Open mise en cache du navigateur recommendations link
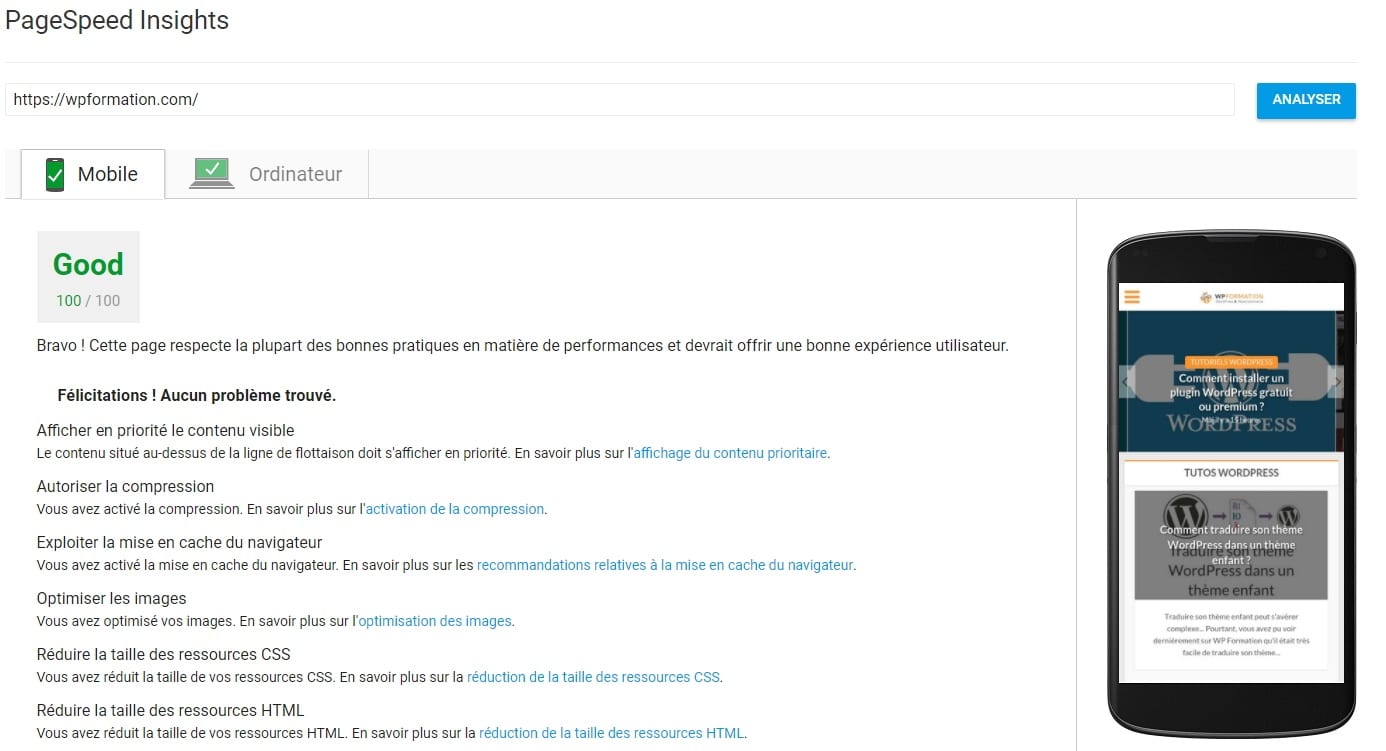This screenshot has height=751, width=1386. [665, 565]
